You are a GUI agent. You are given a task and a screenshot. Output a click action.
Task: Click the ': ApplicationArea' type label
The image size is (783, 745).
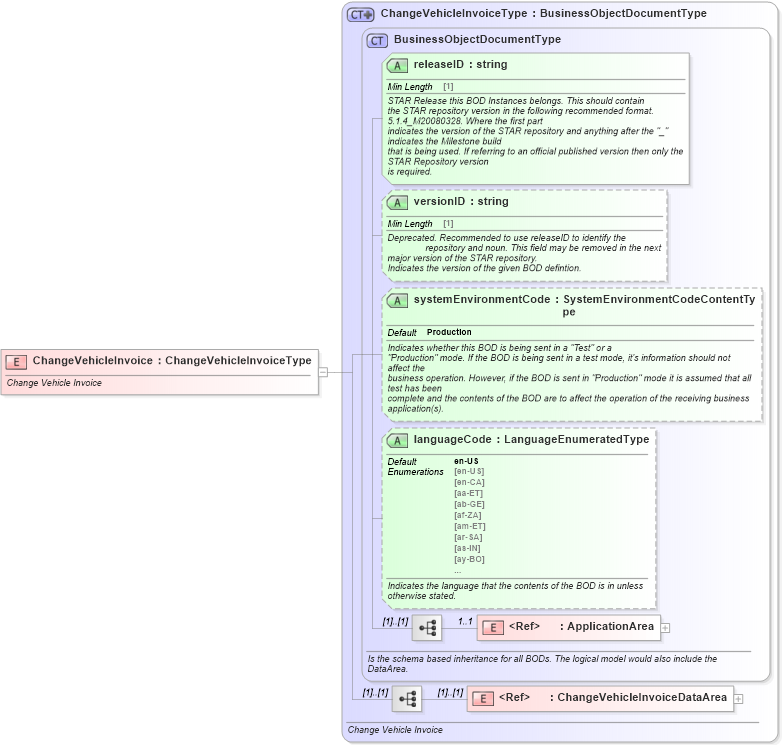tap(607, 626)
